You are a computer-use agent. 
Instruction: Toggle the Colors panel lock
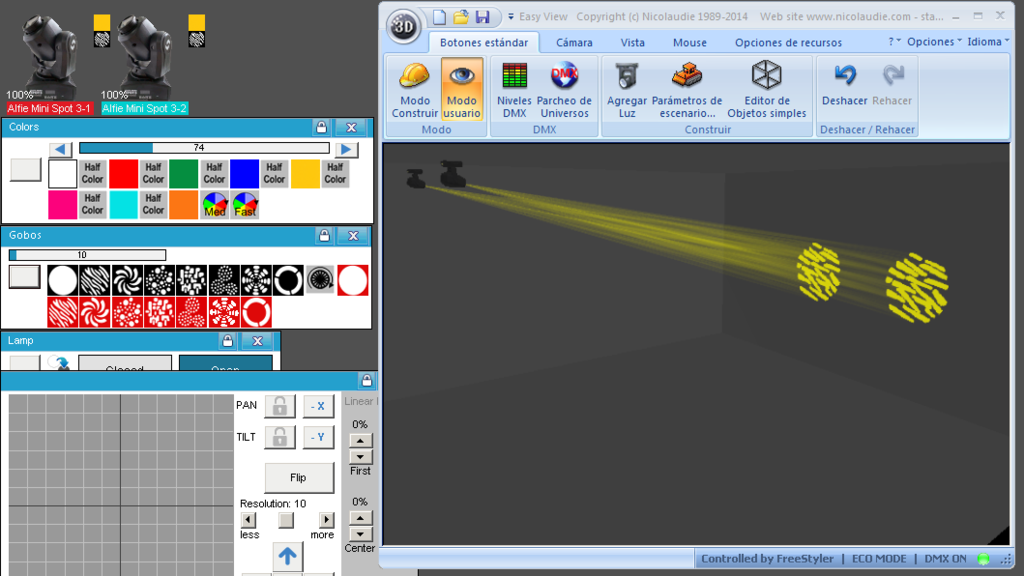click(321, 127)
